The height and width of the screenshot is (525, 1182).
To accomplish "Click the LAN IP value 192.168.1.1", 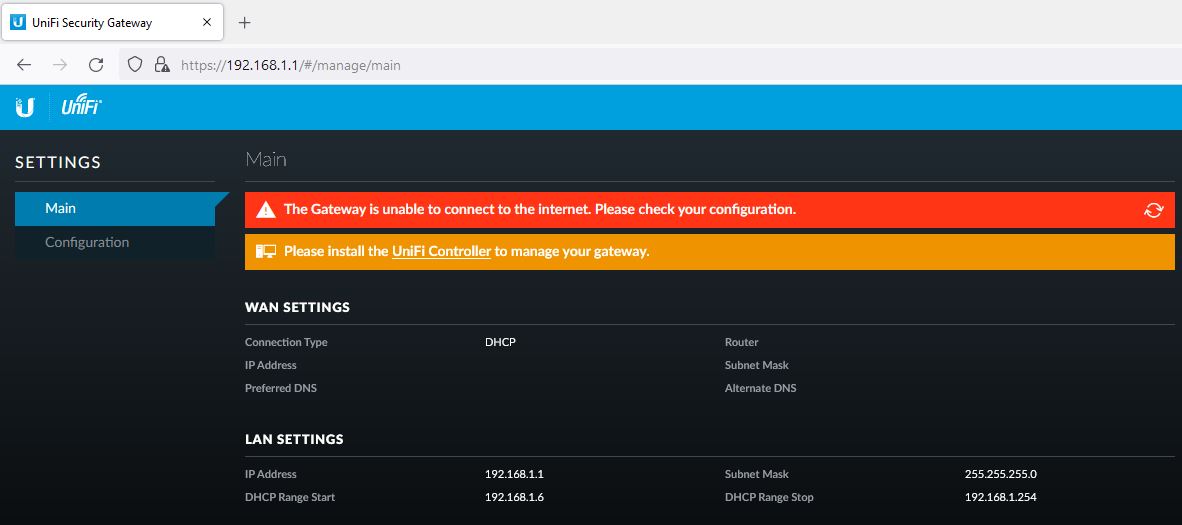I will coord(514,474).
